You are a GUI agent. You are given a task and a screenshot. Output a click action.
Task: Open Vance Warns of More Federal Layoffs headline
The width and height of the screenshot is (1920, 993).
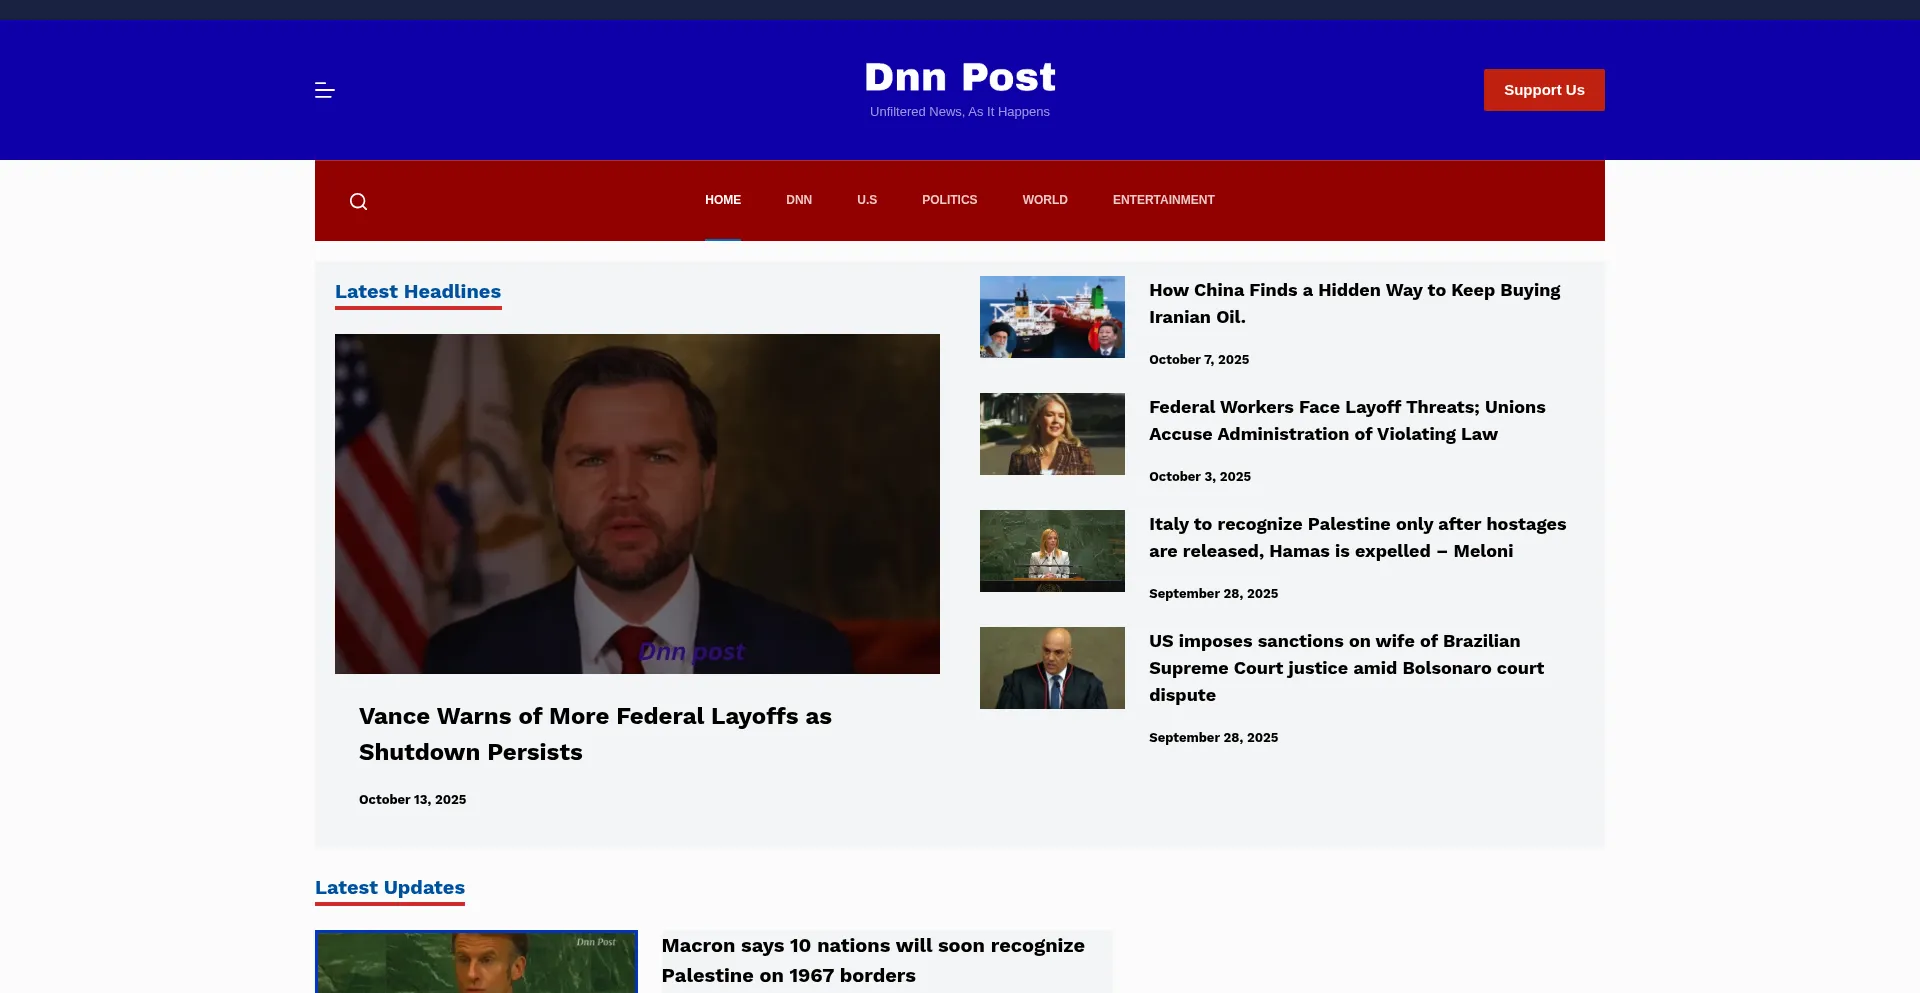tap(595, 734)
